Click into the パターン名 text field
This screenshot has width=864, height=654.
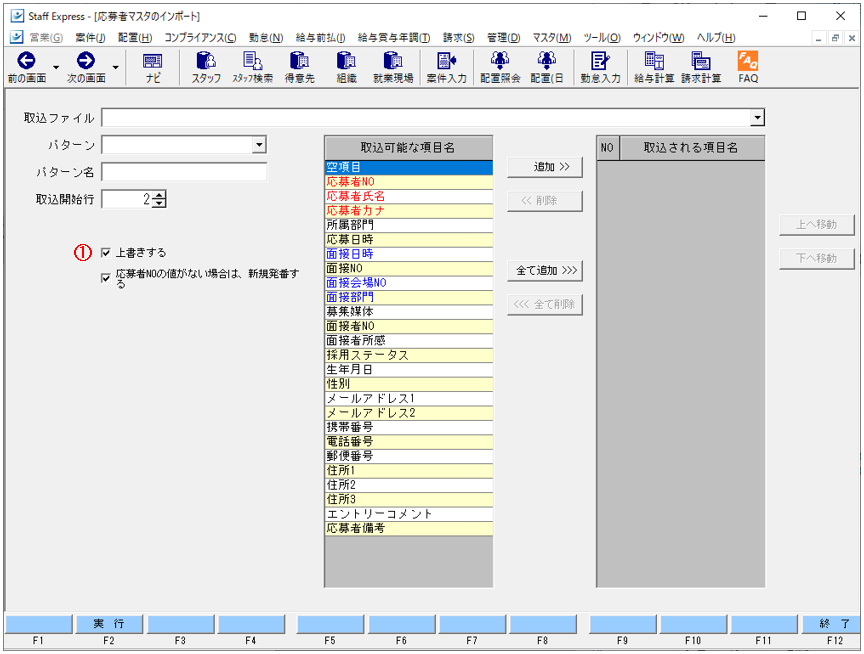[x=184, y=172]
